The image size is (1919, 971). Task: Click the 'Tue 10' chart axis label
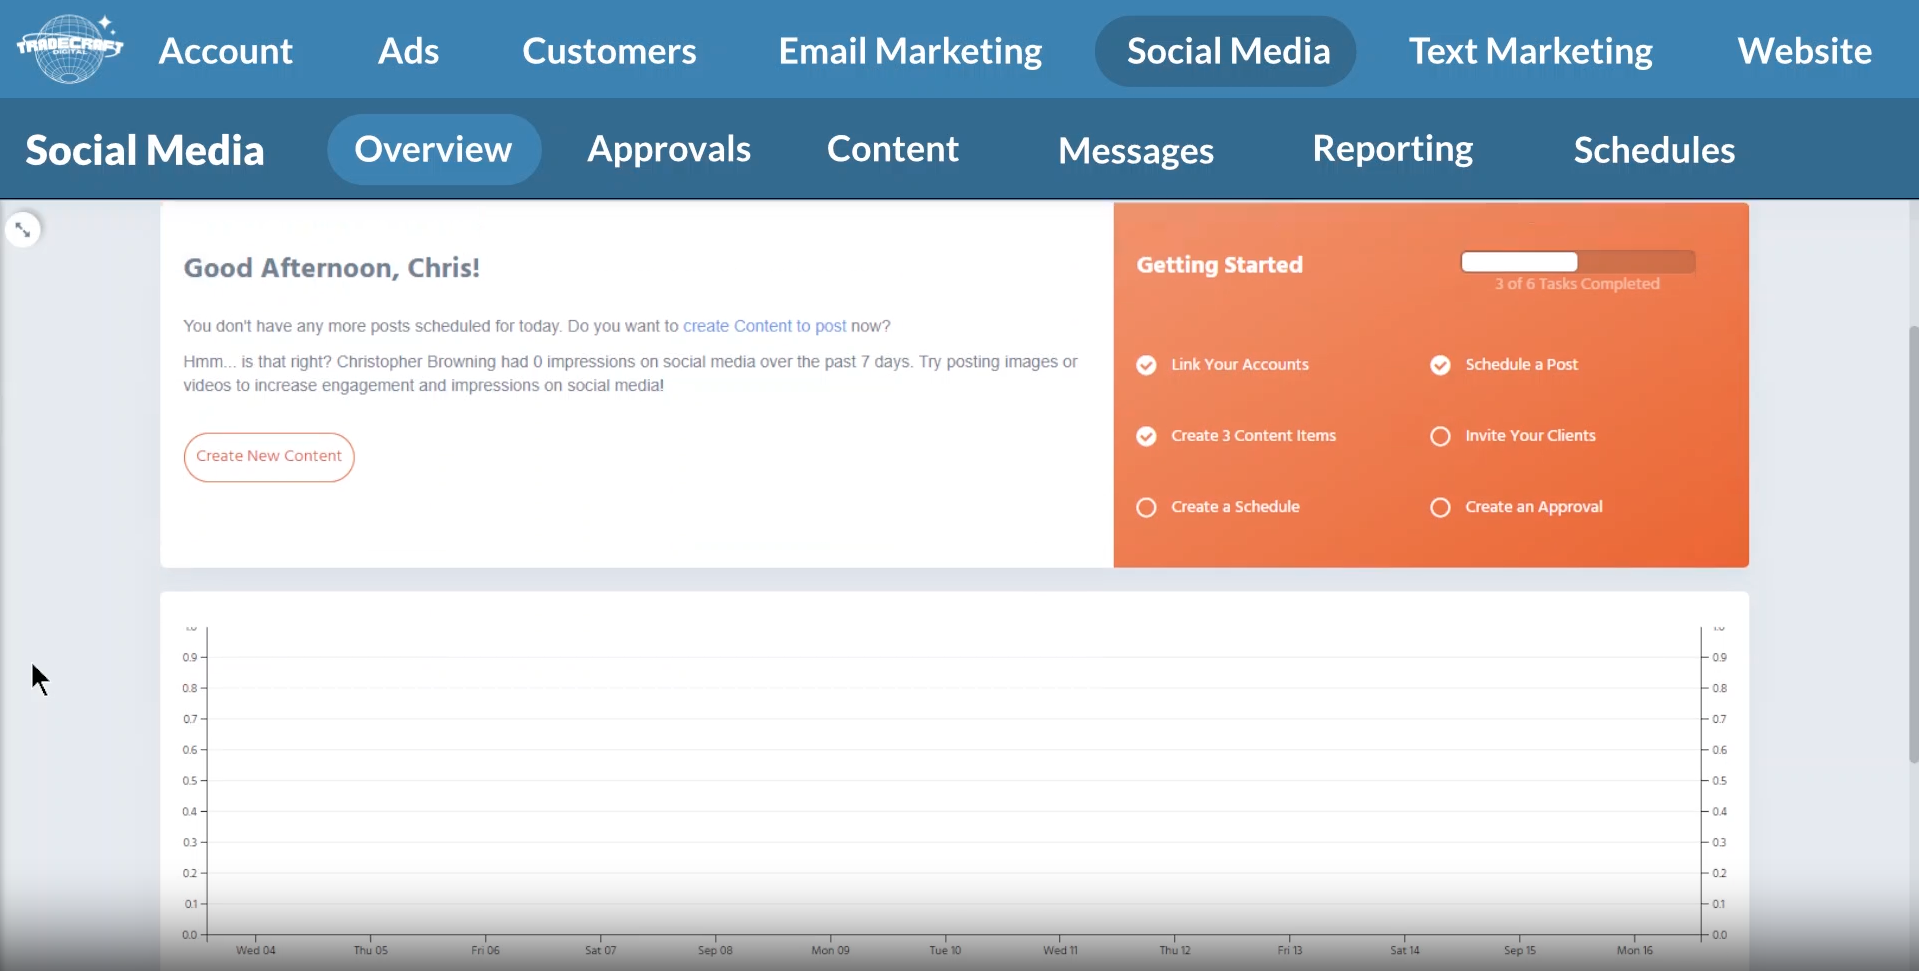point(945,950)
